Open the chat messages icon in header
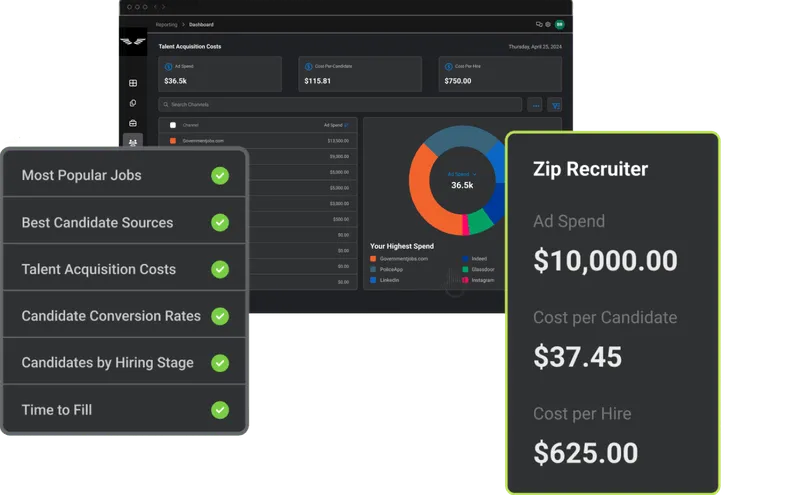 coord(539,24)
